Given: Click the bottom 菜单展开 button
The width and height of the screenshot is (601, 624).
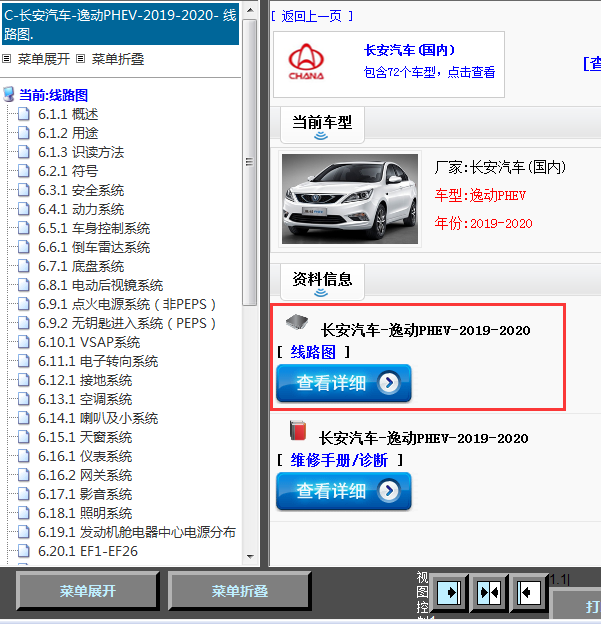Looking at the screenshot, I should pos(88,591).
